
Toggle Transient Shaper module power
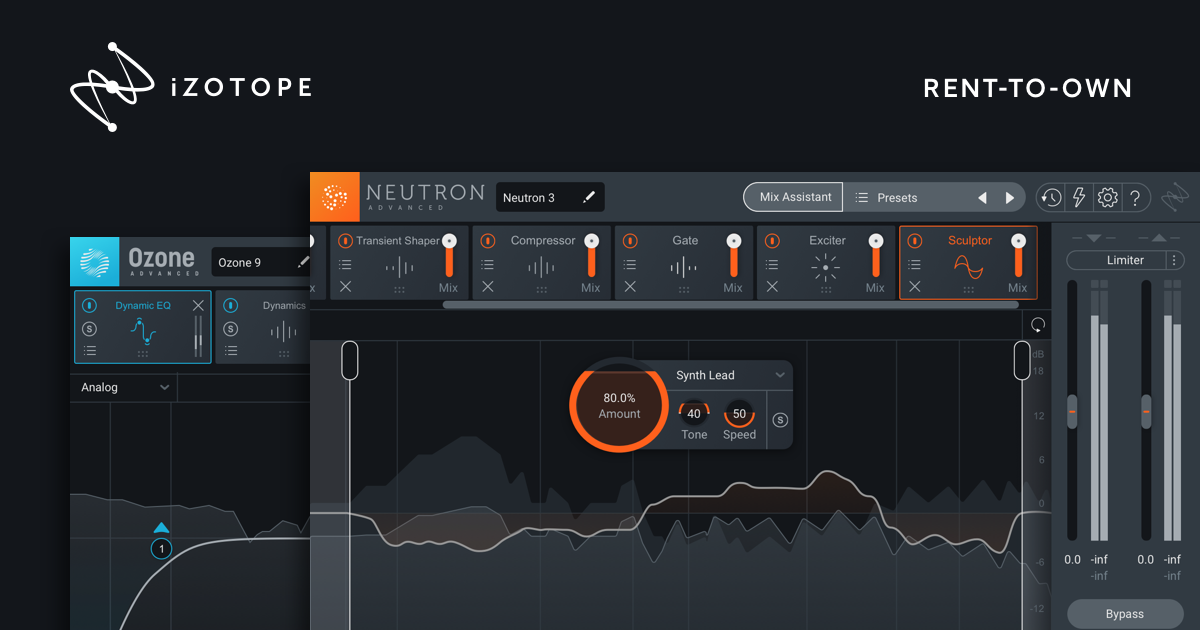tap(345, 241)
